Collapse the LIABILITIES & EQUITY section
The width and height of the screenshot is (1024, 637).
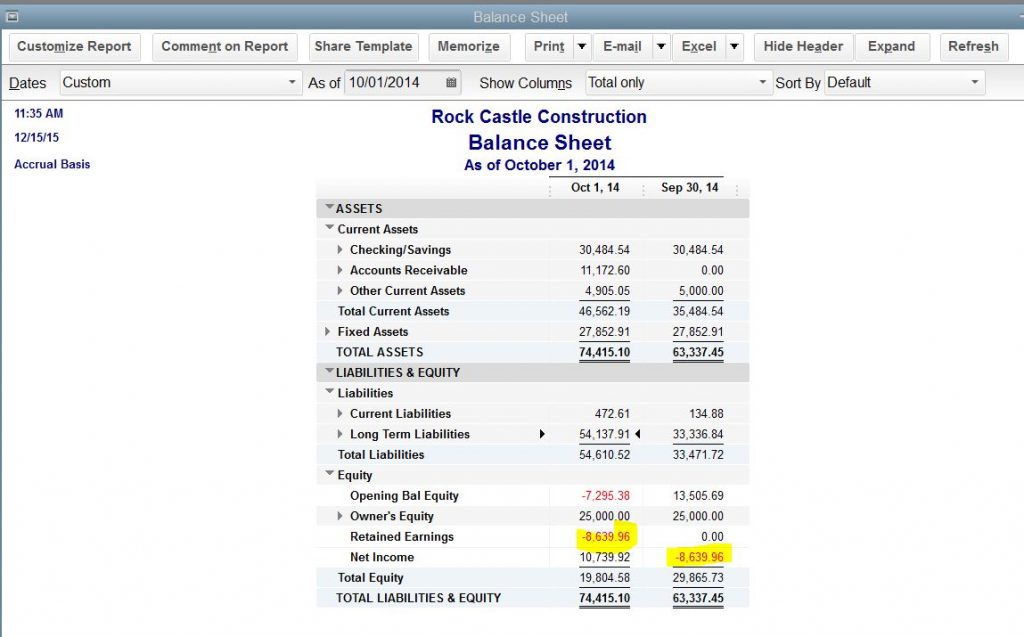(x=328, y=372)
